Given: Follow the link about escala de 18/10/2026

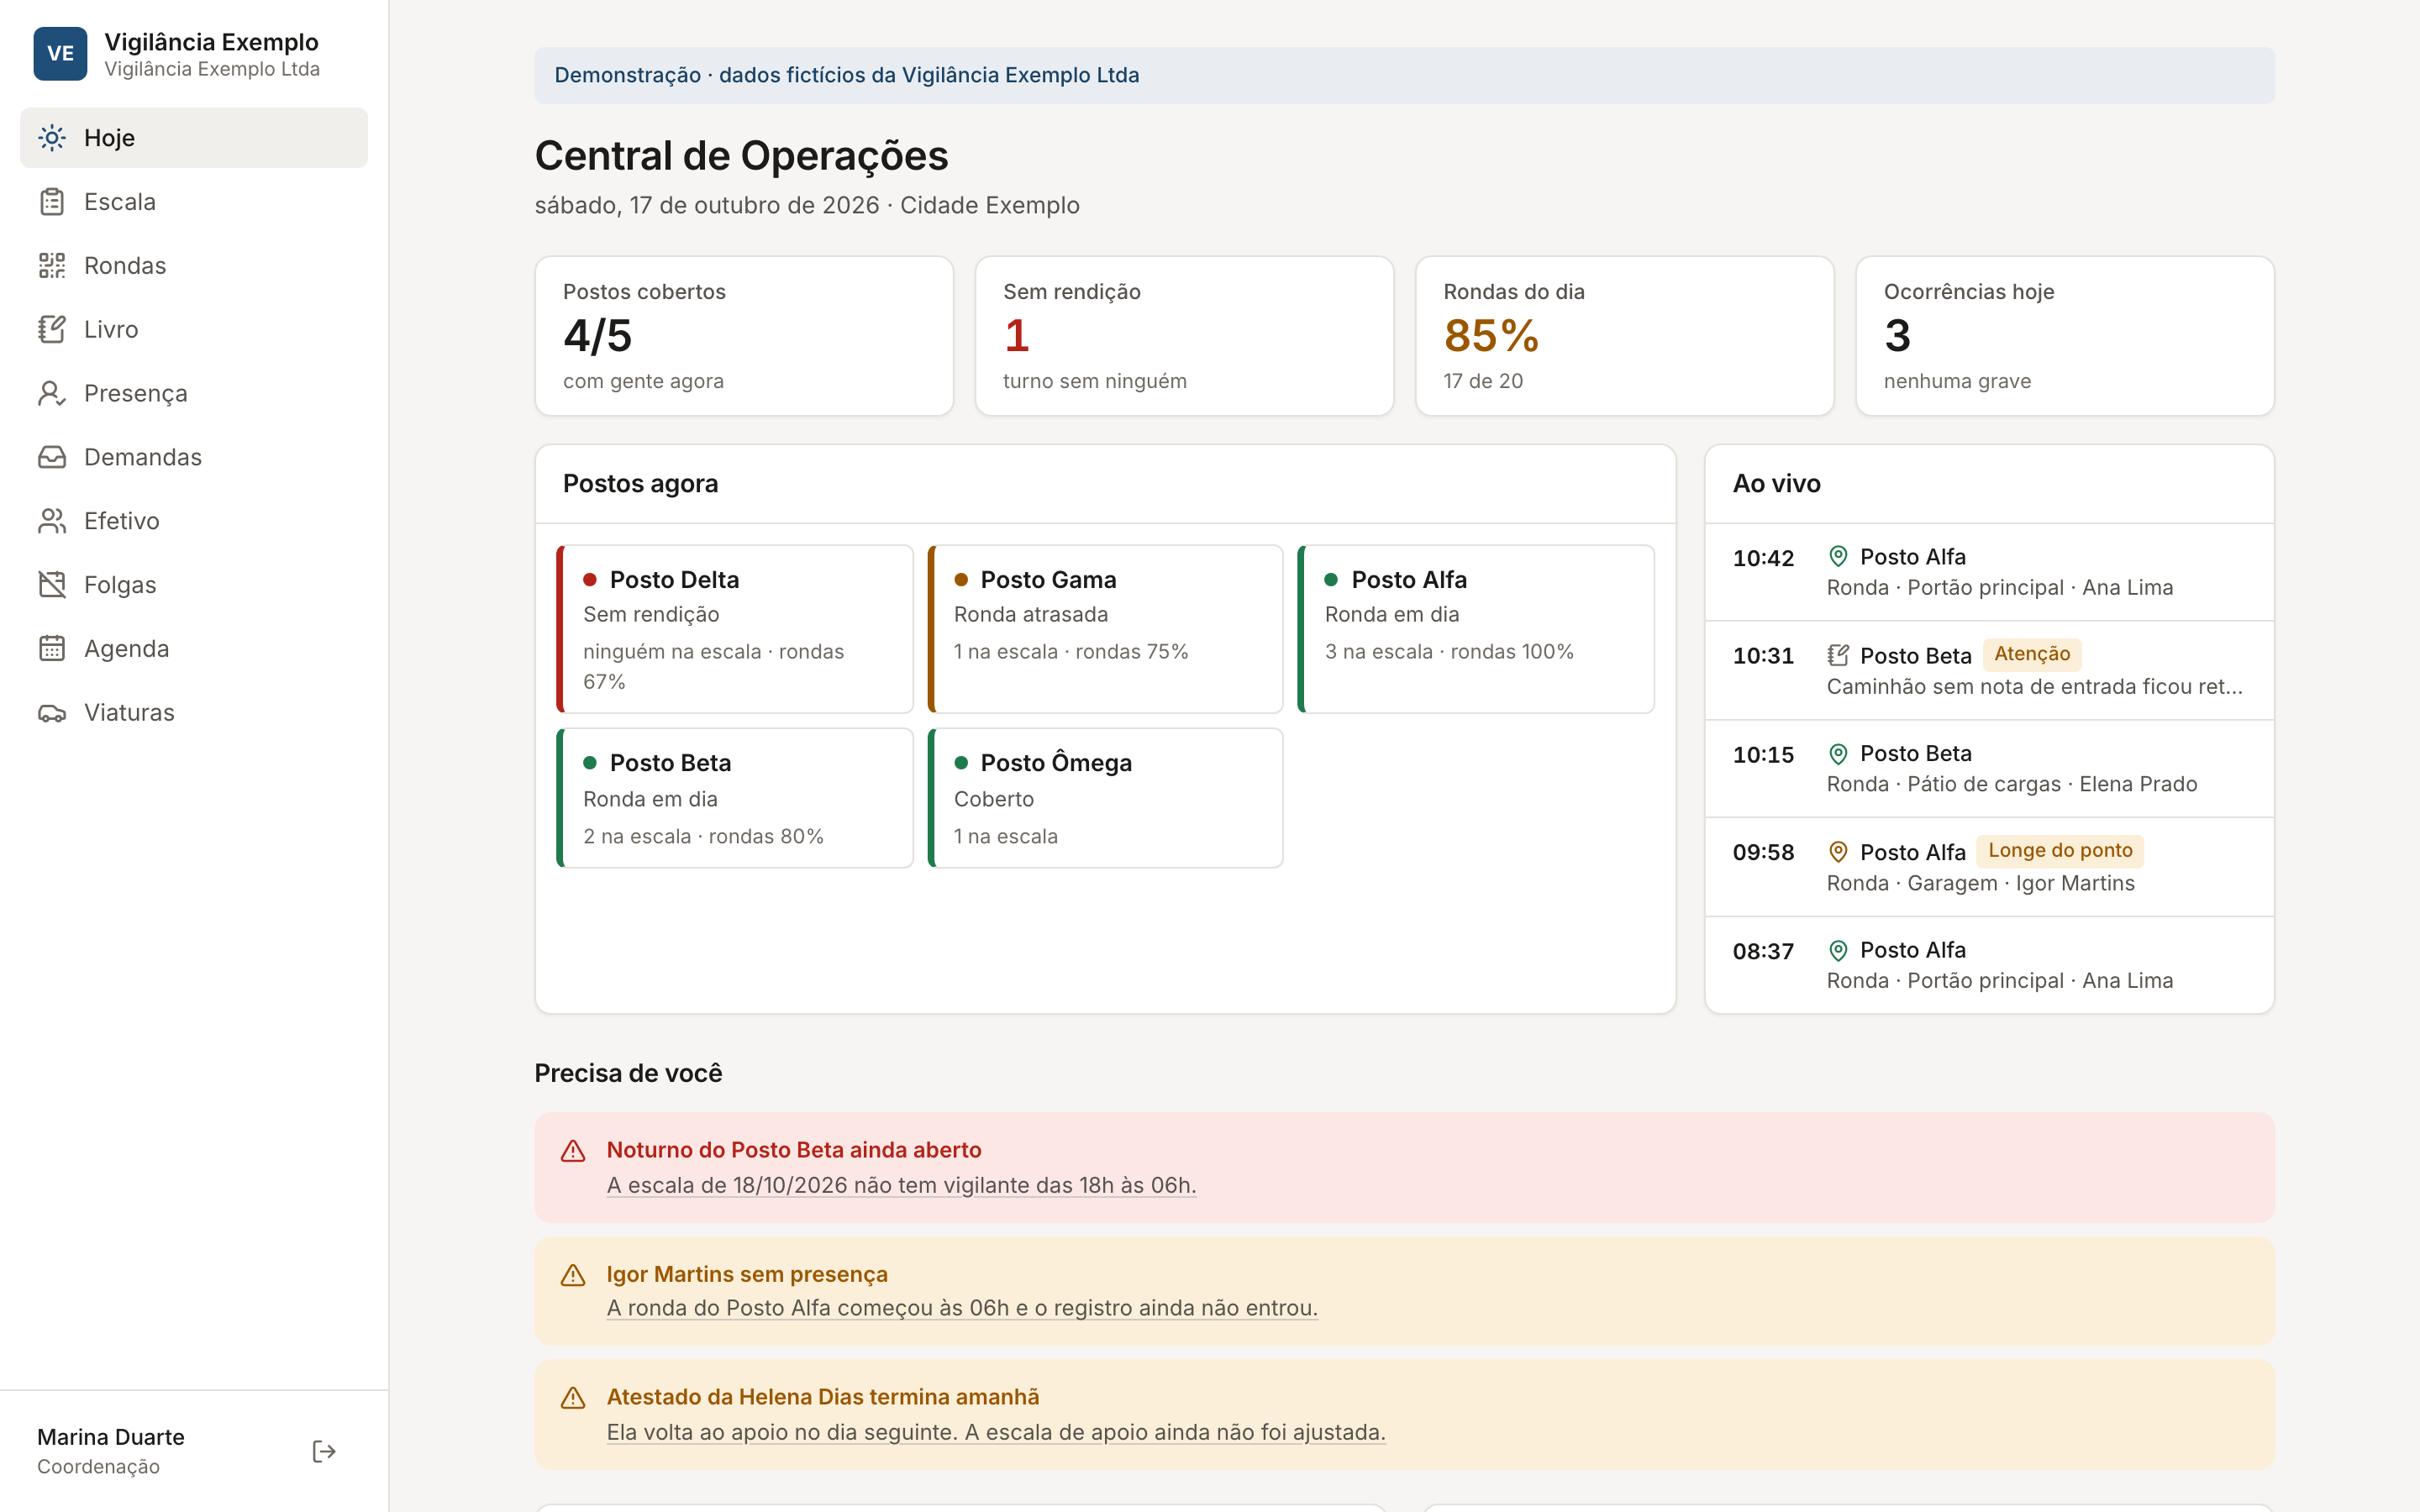Looking at the screenshot, I should [901, 1185].
